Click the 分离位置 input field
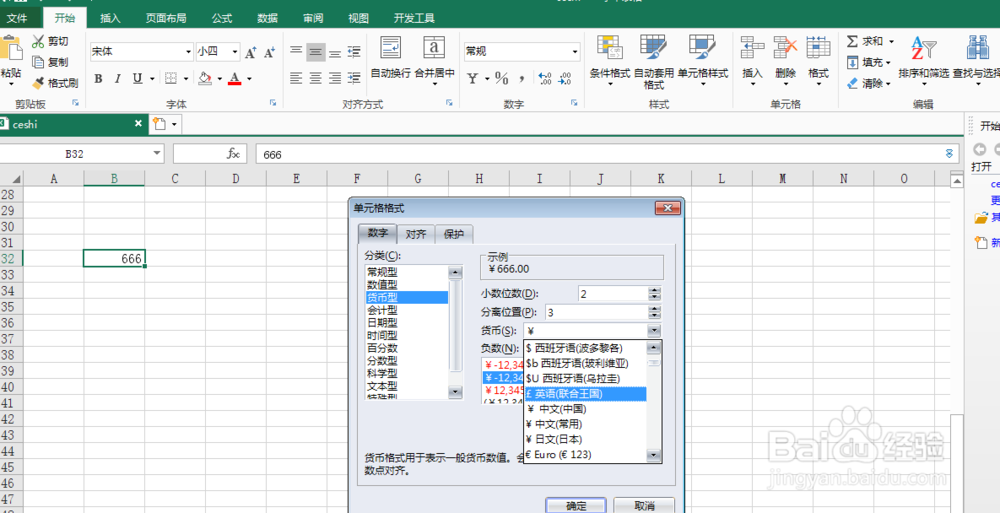1000x513 pixels. click(595, 313)
